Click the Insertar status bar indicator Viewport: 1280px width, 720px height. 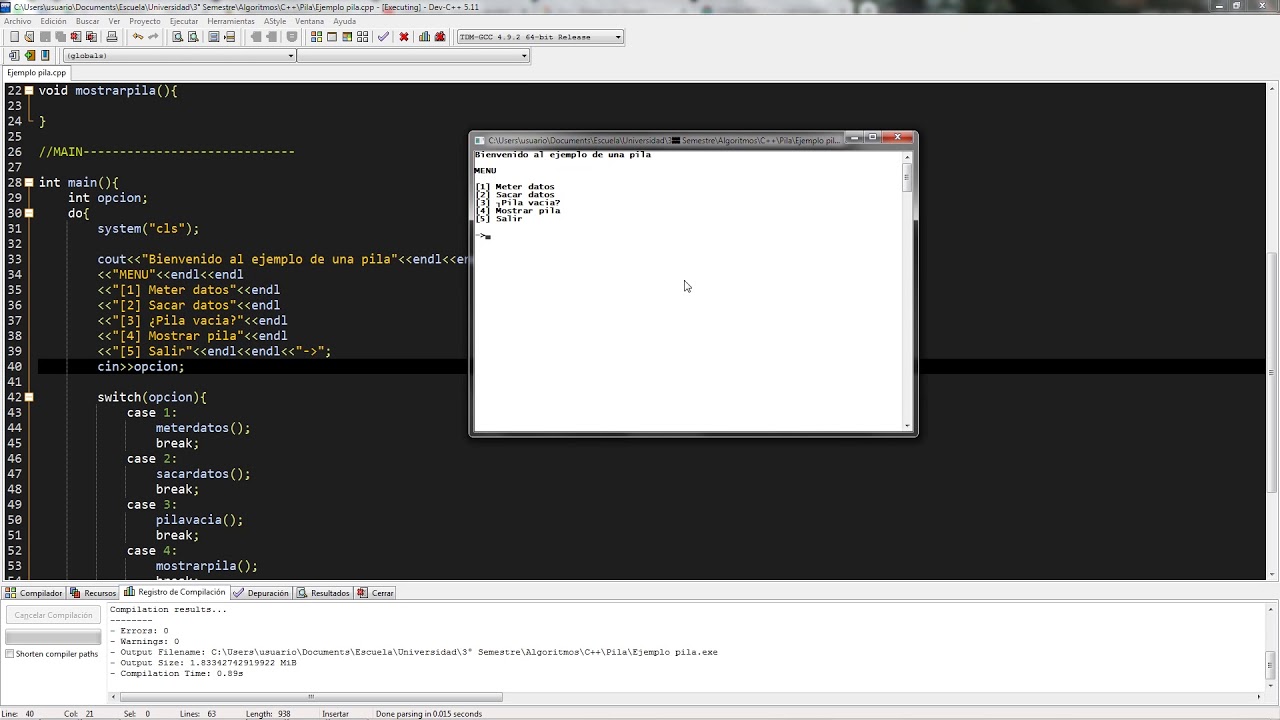pyautogui.click(x=336, y=714)
